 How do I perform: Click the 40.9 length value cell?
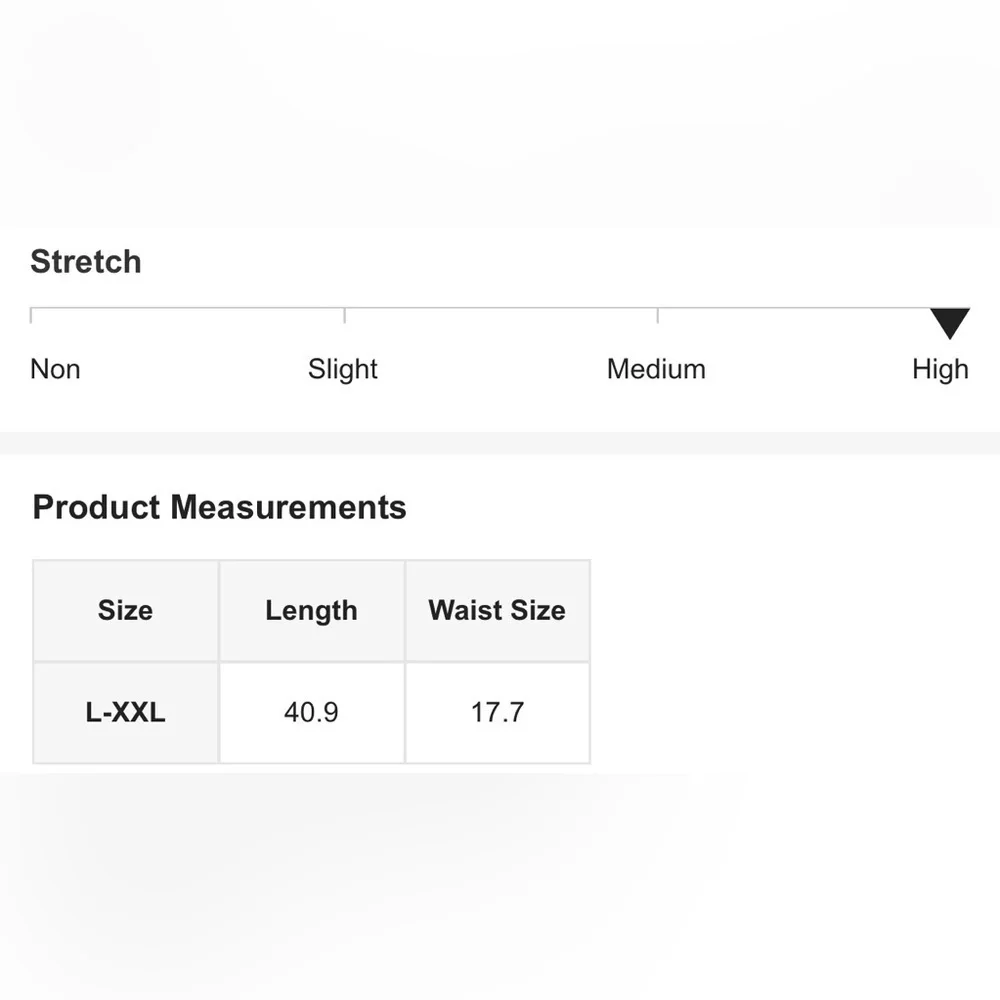click(311, 712)
